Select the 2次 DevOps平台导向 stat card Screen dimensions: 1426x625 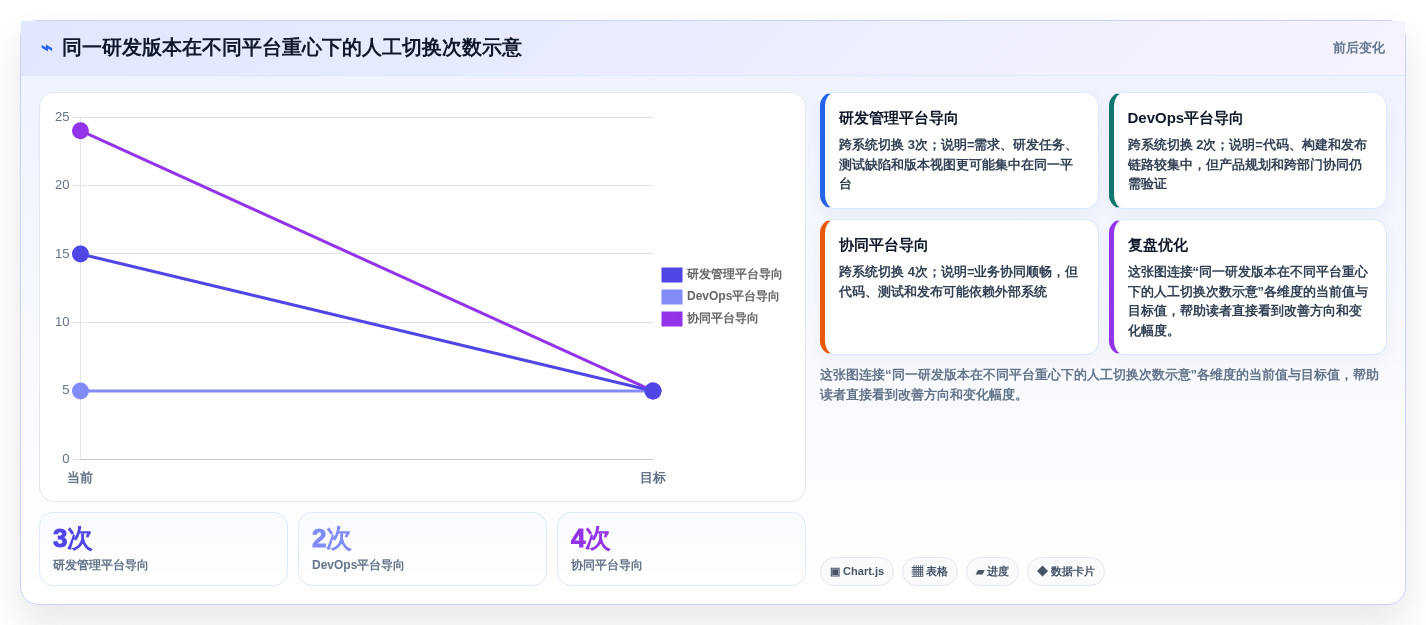422,549
